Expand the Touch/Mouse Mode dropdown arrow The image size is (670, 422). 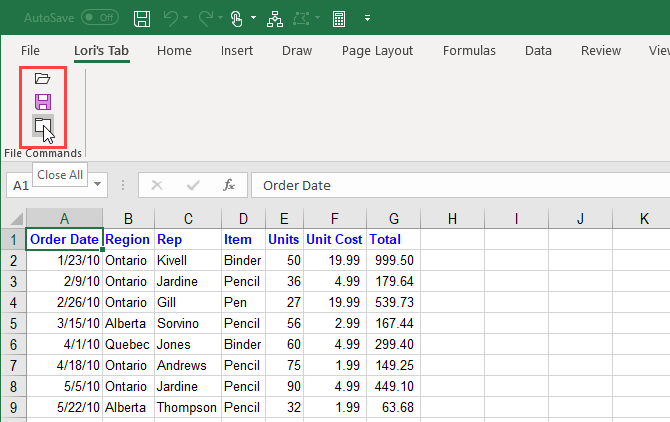[x=253, y=18]
